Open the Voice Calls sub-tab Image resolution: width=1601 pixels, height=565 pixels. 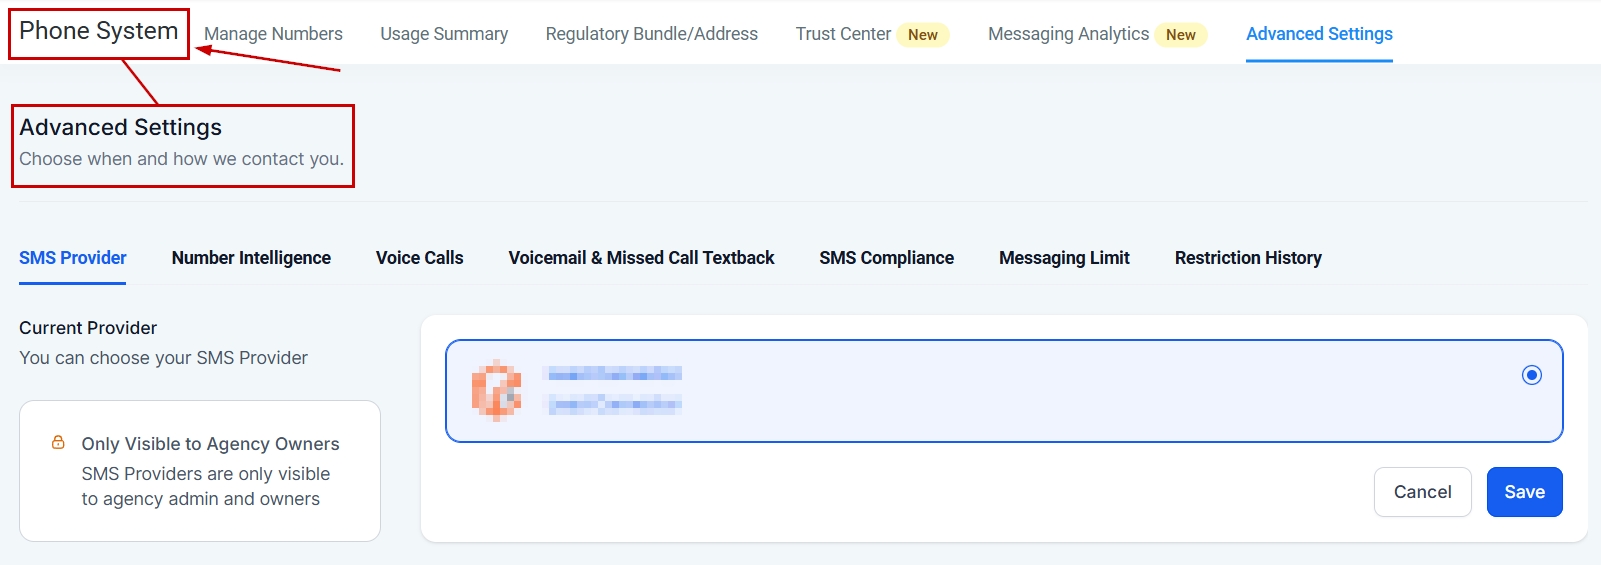419,258
